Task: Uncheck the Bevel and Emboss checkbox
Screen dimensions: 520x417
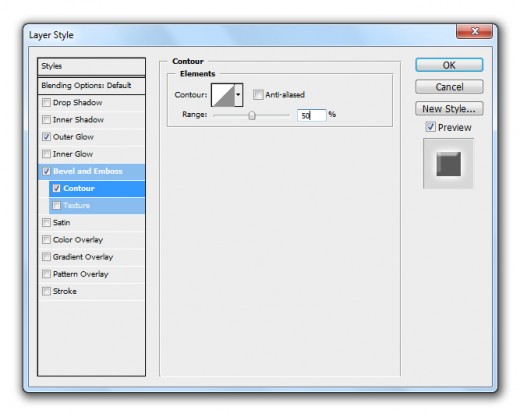Action: (x=46, y=171)
